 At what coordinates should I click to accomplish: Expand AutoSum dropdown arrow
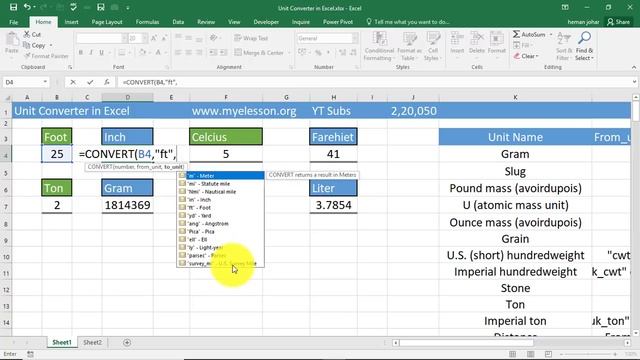[551, 35]
